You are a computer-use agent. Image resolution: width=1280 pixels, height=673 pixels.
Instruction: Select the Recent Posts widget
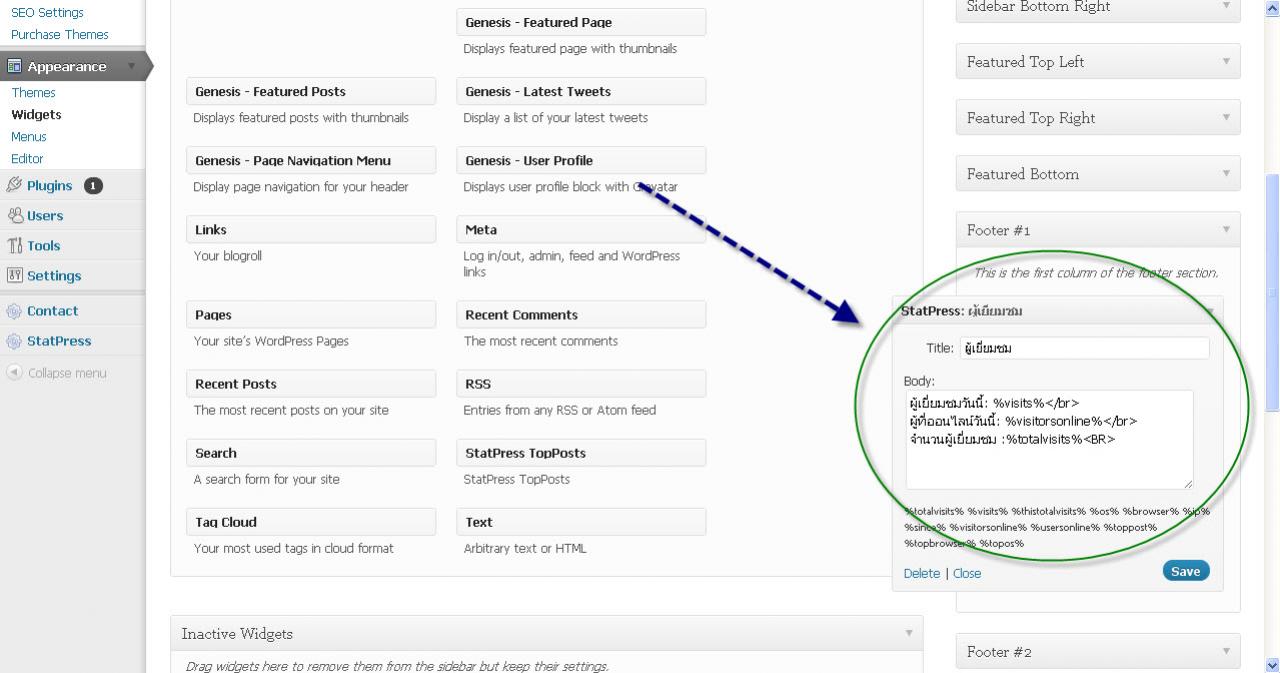coord(311,383)
